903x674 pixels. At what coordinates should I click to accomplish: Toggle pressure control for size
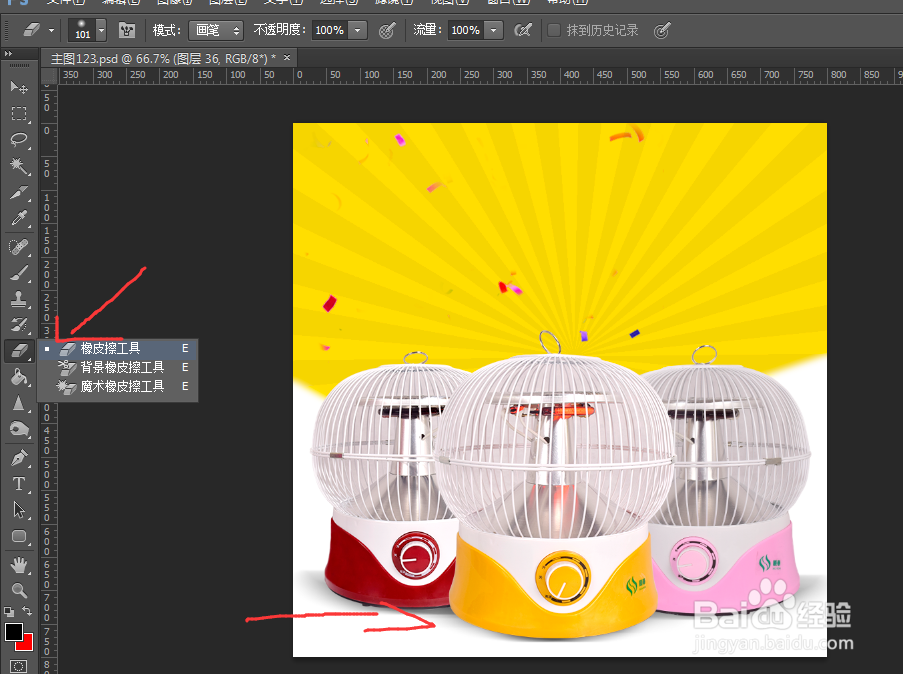click(x=662, y=30)
